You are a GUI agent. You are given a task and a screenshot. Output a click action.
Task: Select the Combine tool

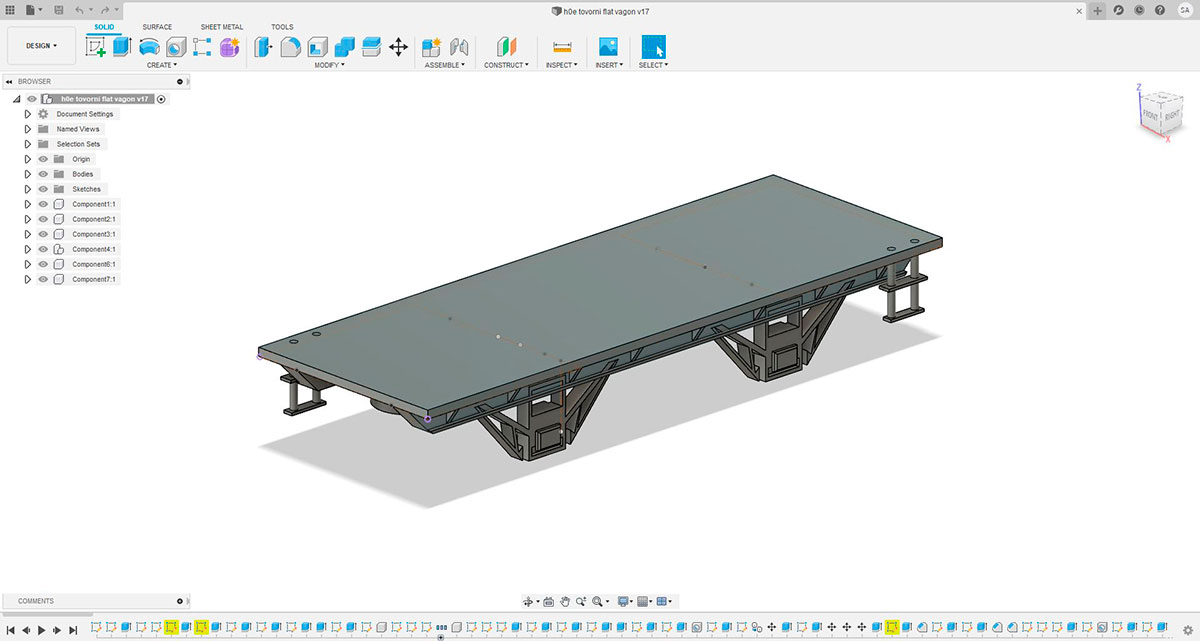tap(345, 46)
